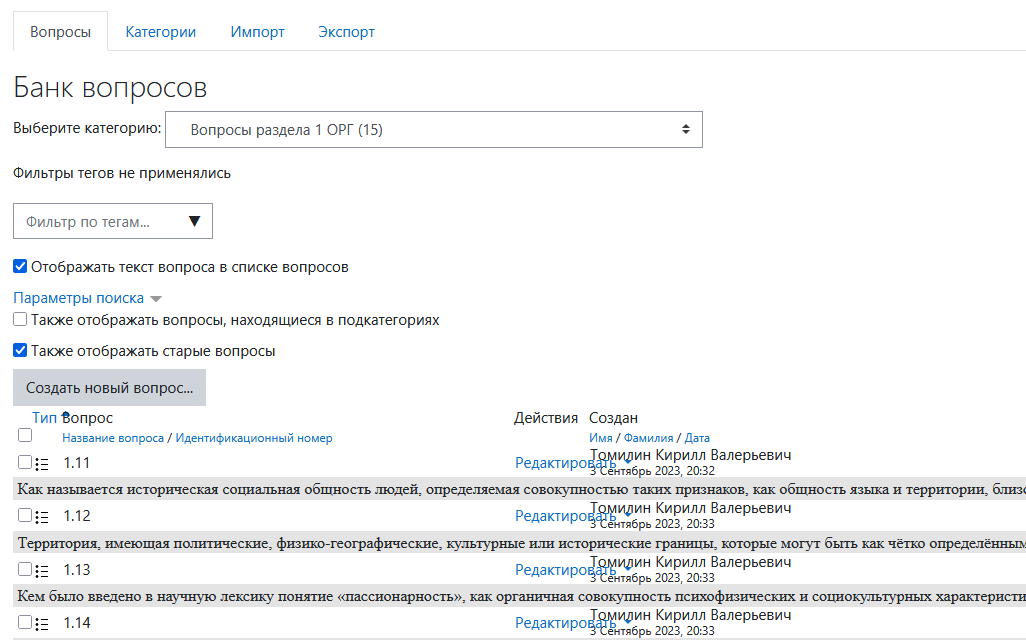Tick the select-all questions checkbox in header

tap(25, 435)
